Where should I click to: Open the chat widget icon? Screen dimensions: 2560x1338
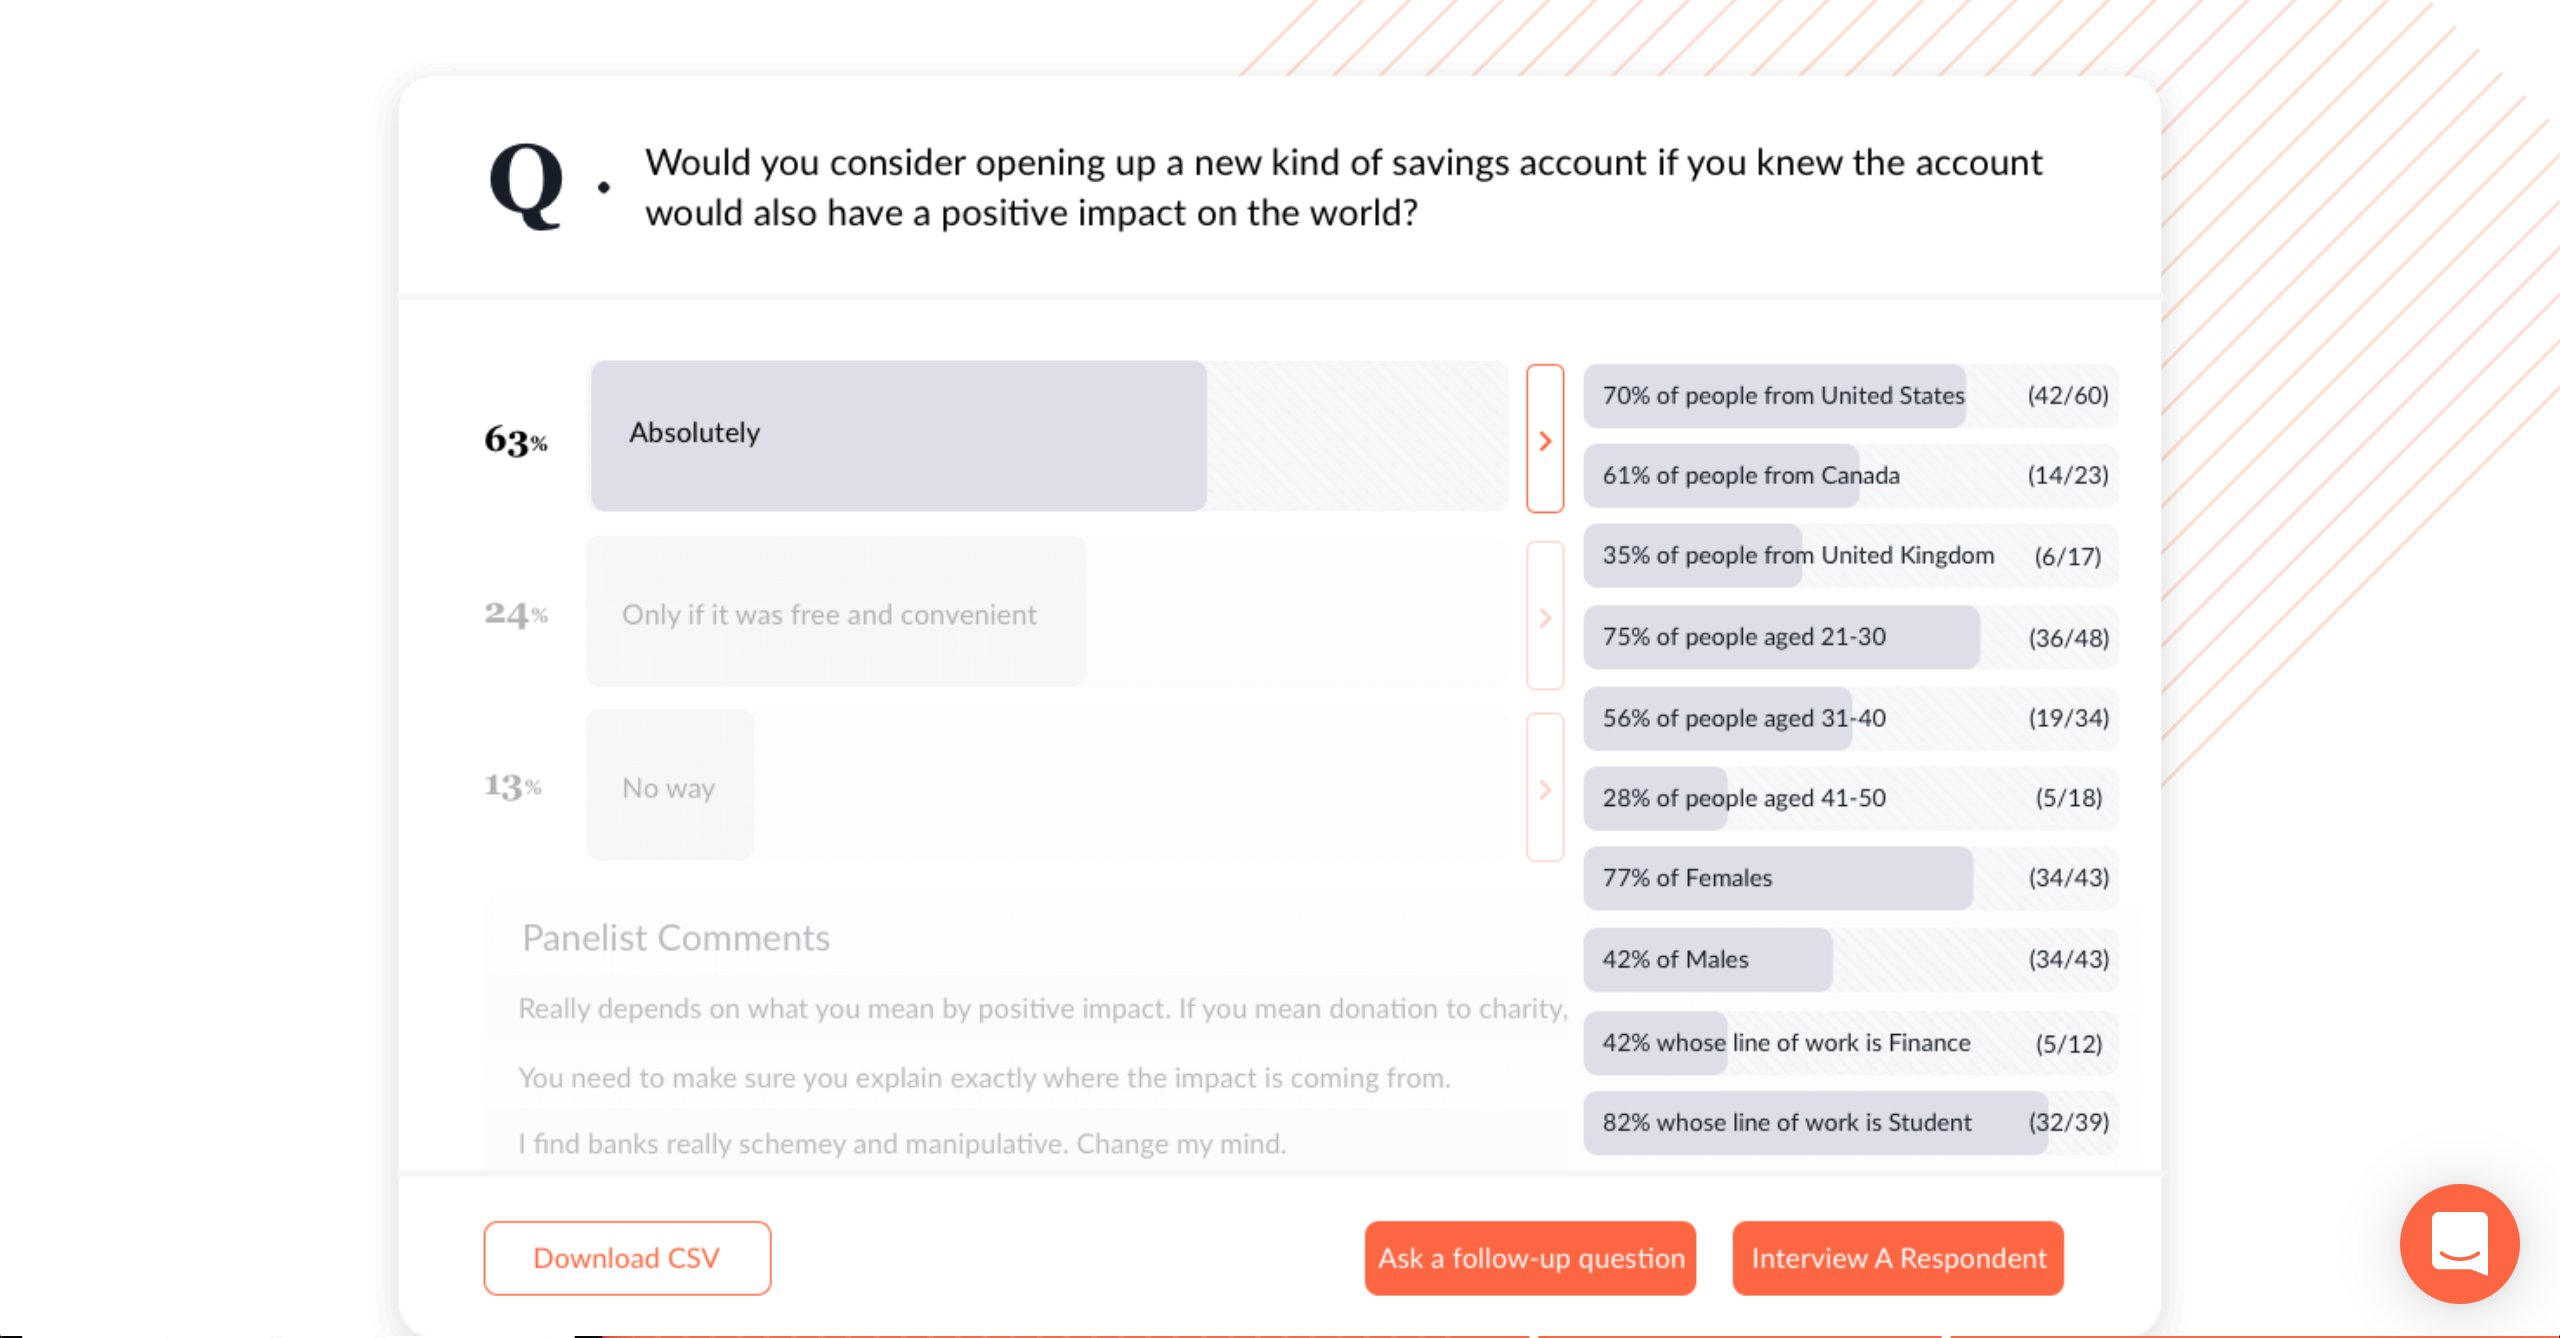pyautogui.click(x=2459, y=1243)
